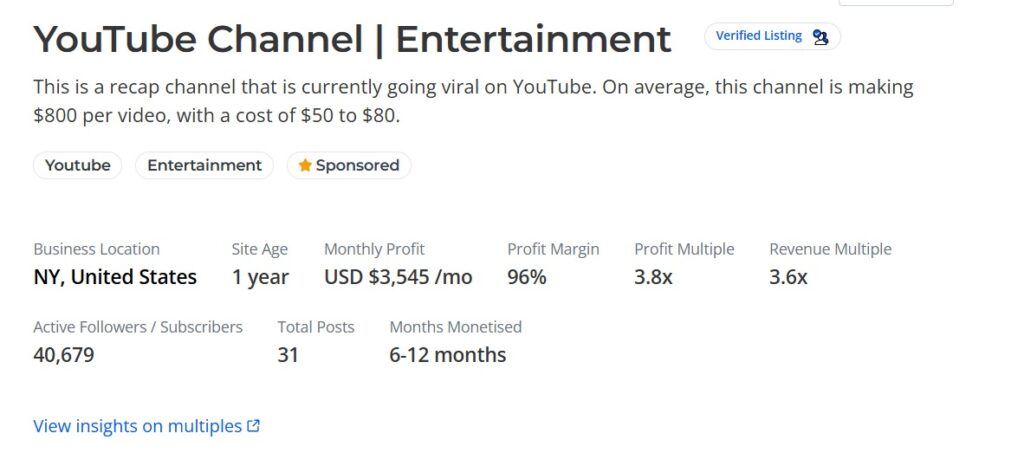Click the 96% Profit Margin value

pyautogui.click(x=527, y=277)
